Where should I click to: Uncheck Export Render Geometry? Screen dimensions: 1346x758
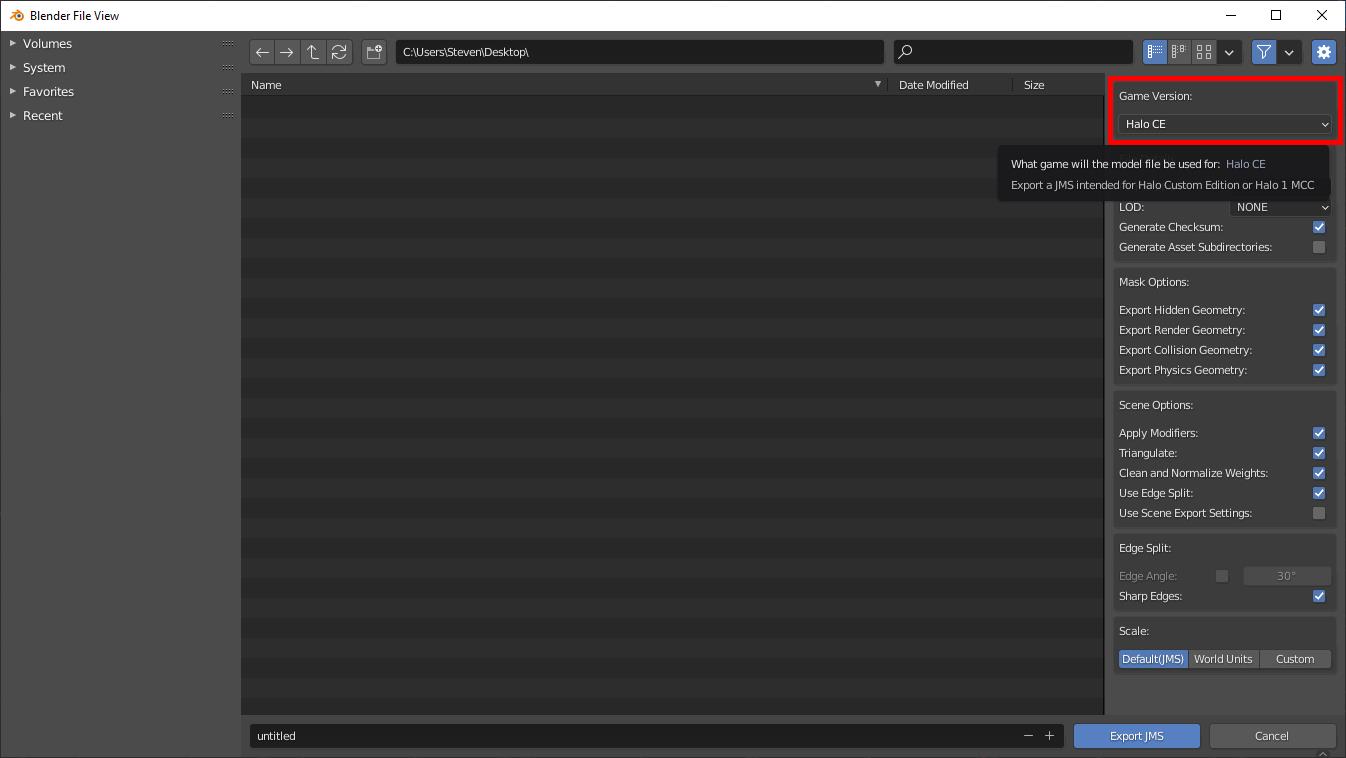click(x=1319, y=330)
